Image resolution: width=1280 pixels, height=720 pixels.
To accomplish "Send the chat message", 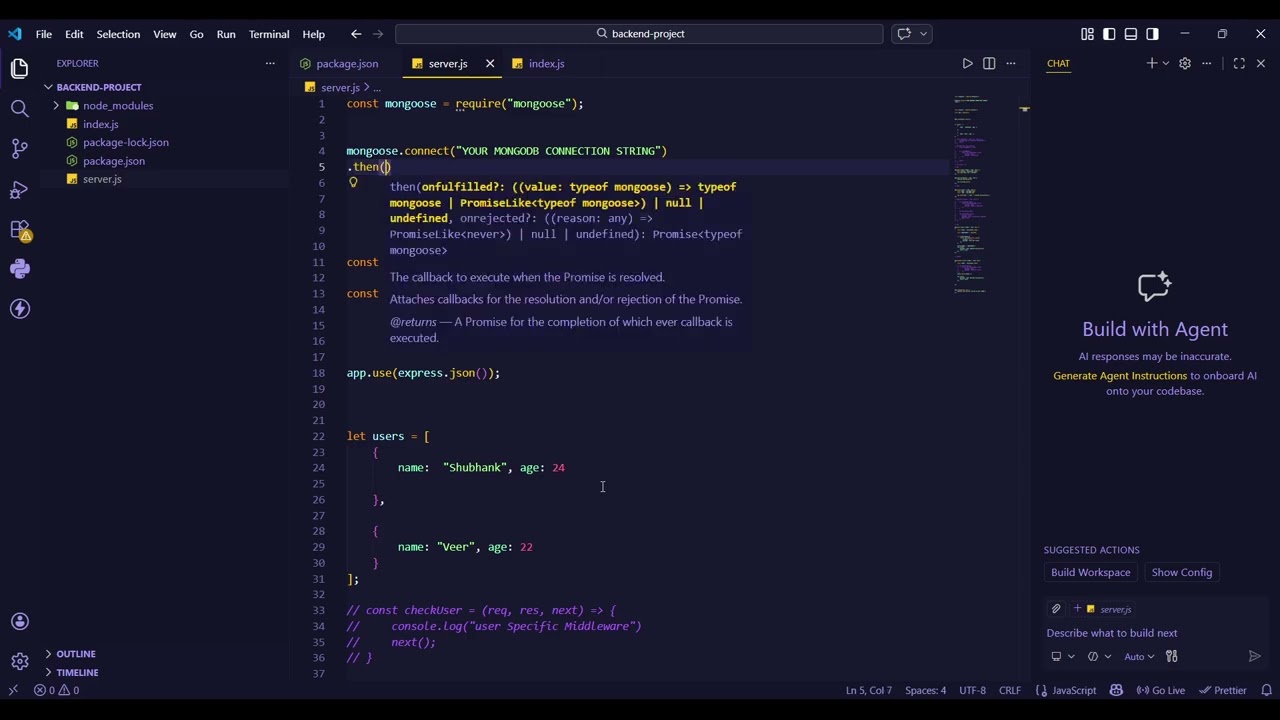I will 1255,657.
